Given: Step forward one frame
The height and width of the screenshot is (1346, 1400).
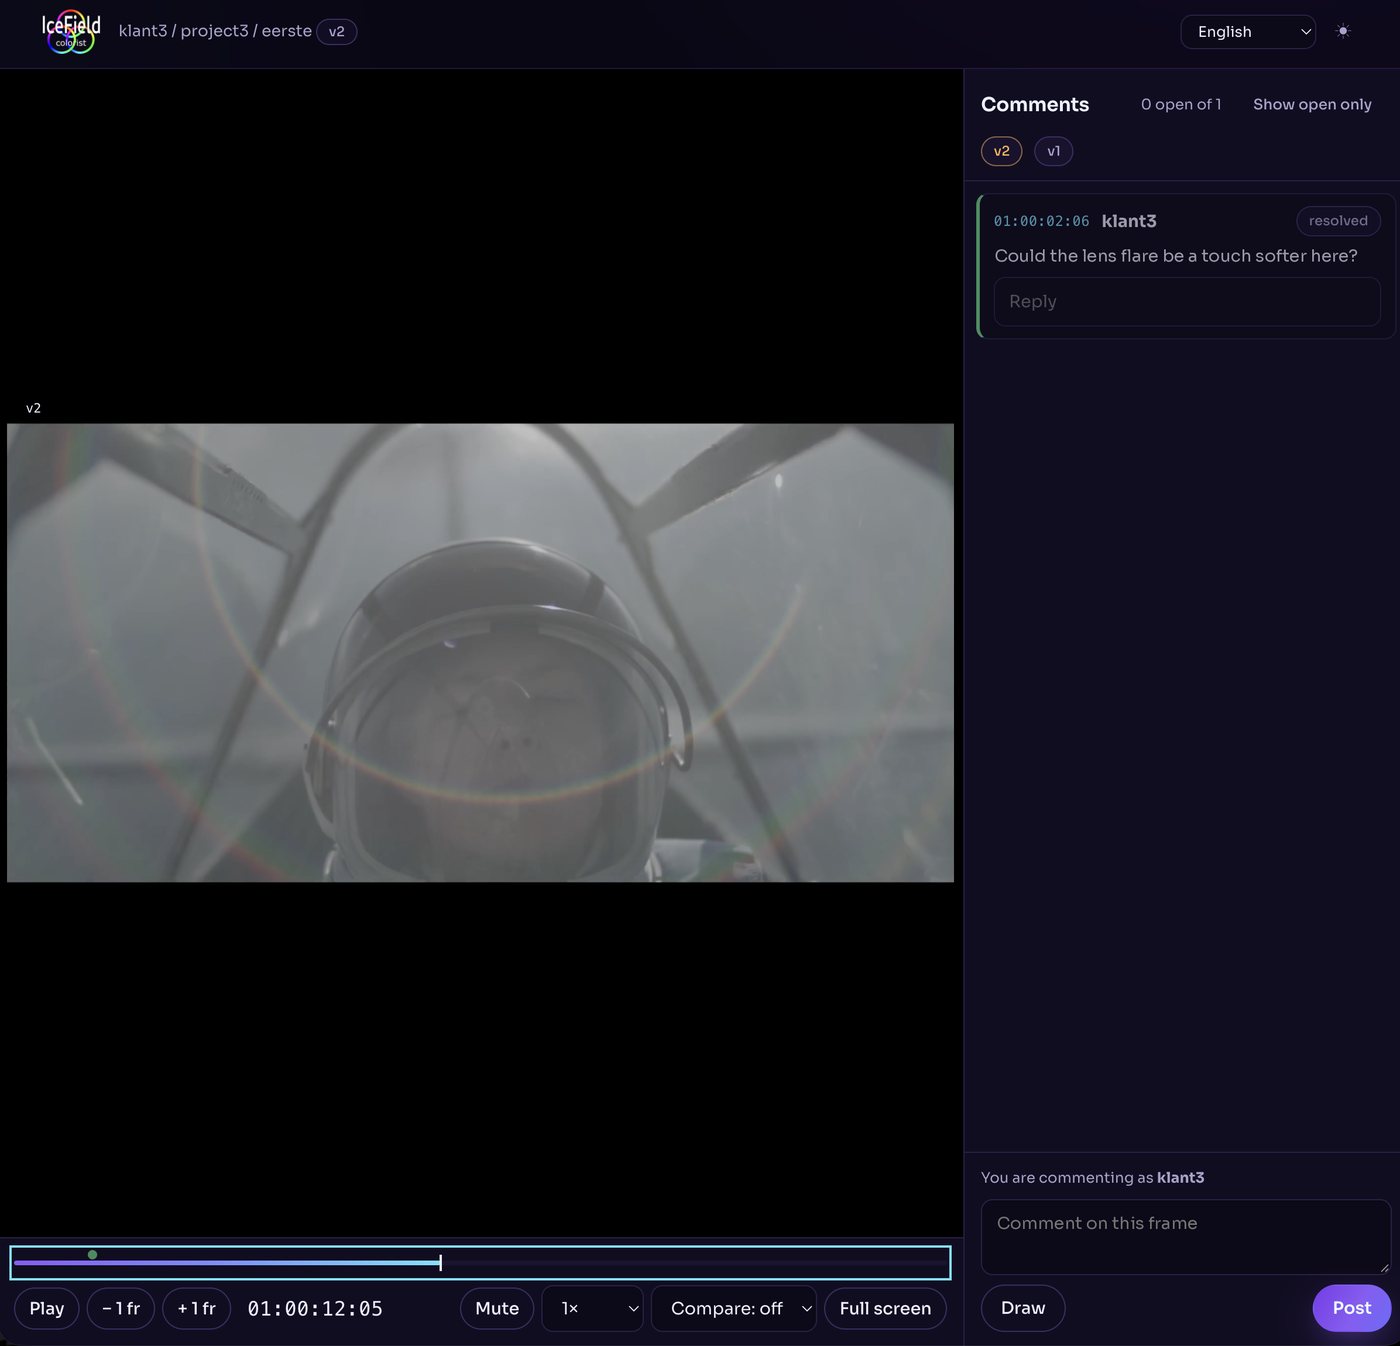Looking at the screenshot, I should 196,1309.
